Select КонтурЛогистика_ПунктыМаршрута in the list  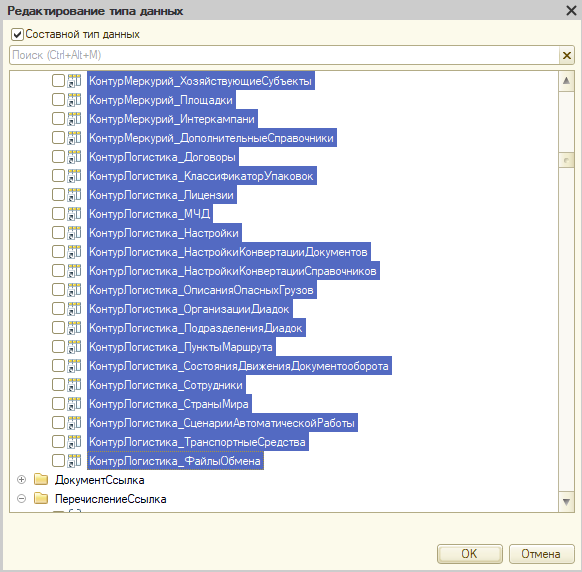point(181,347)
